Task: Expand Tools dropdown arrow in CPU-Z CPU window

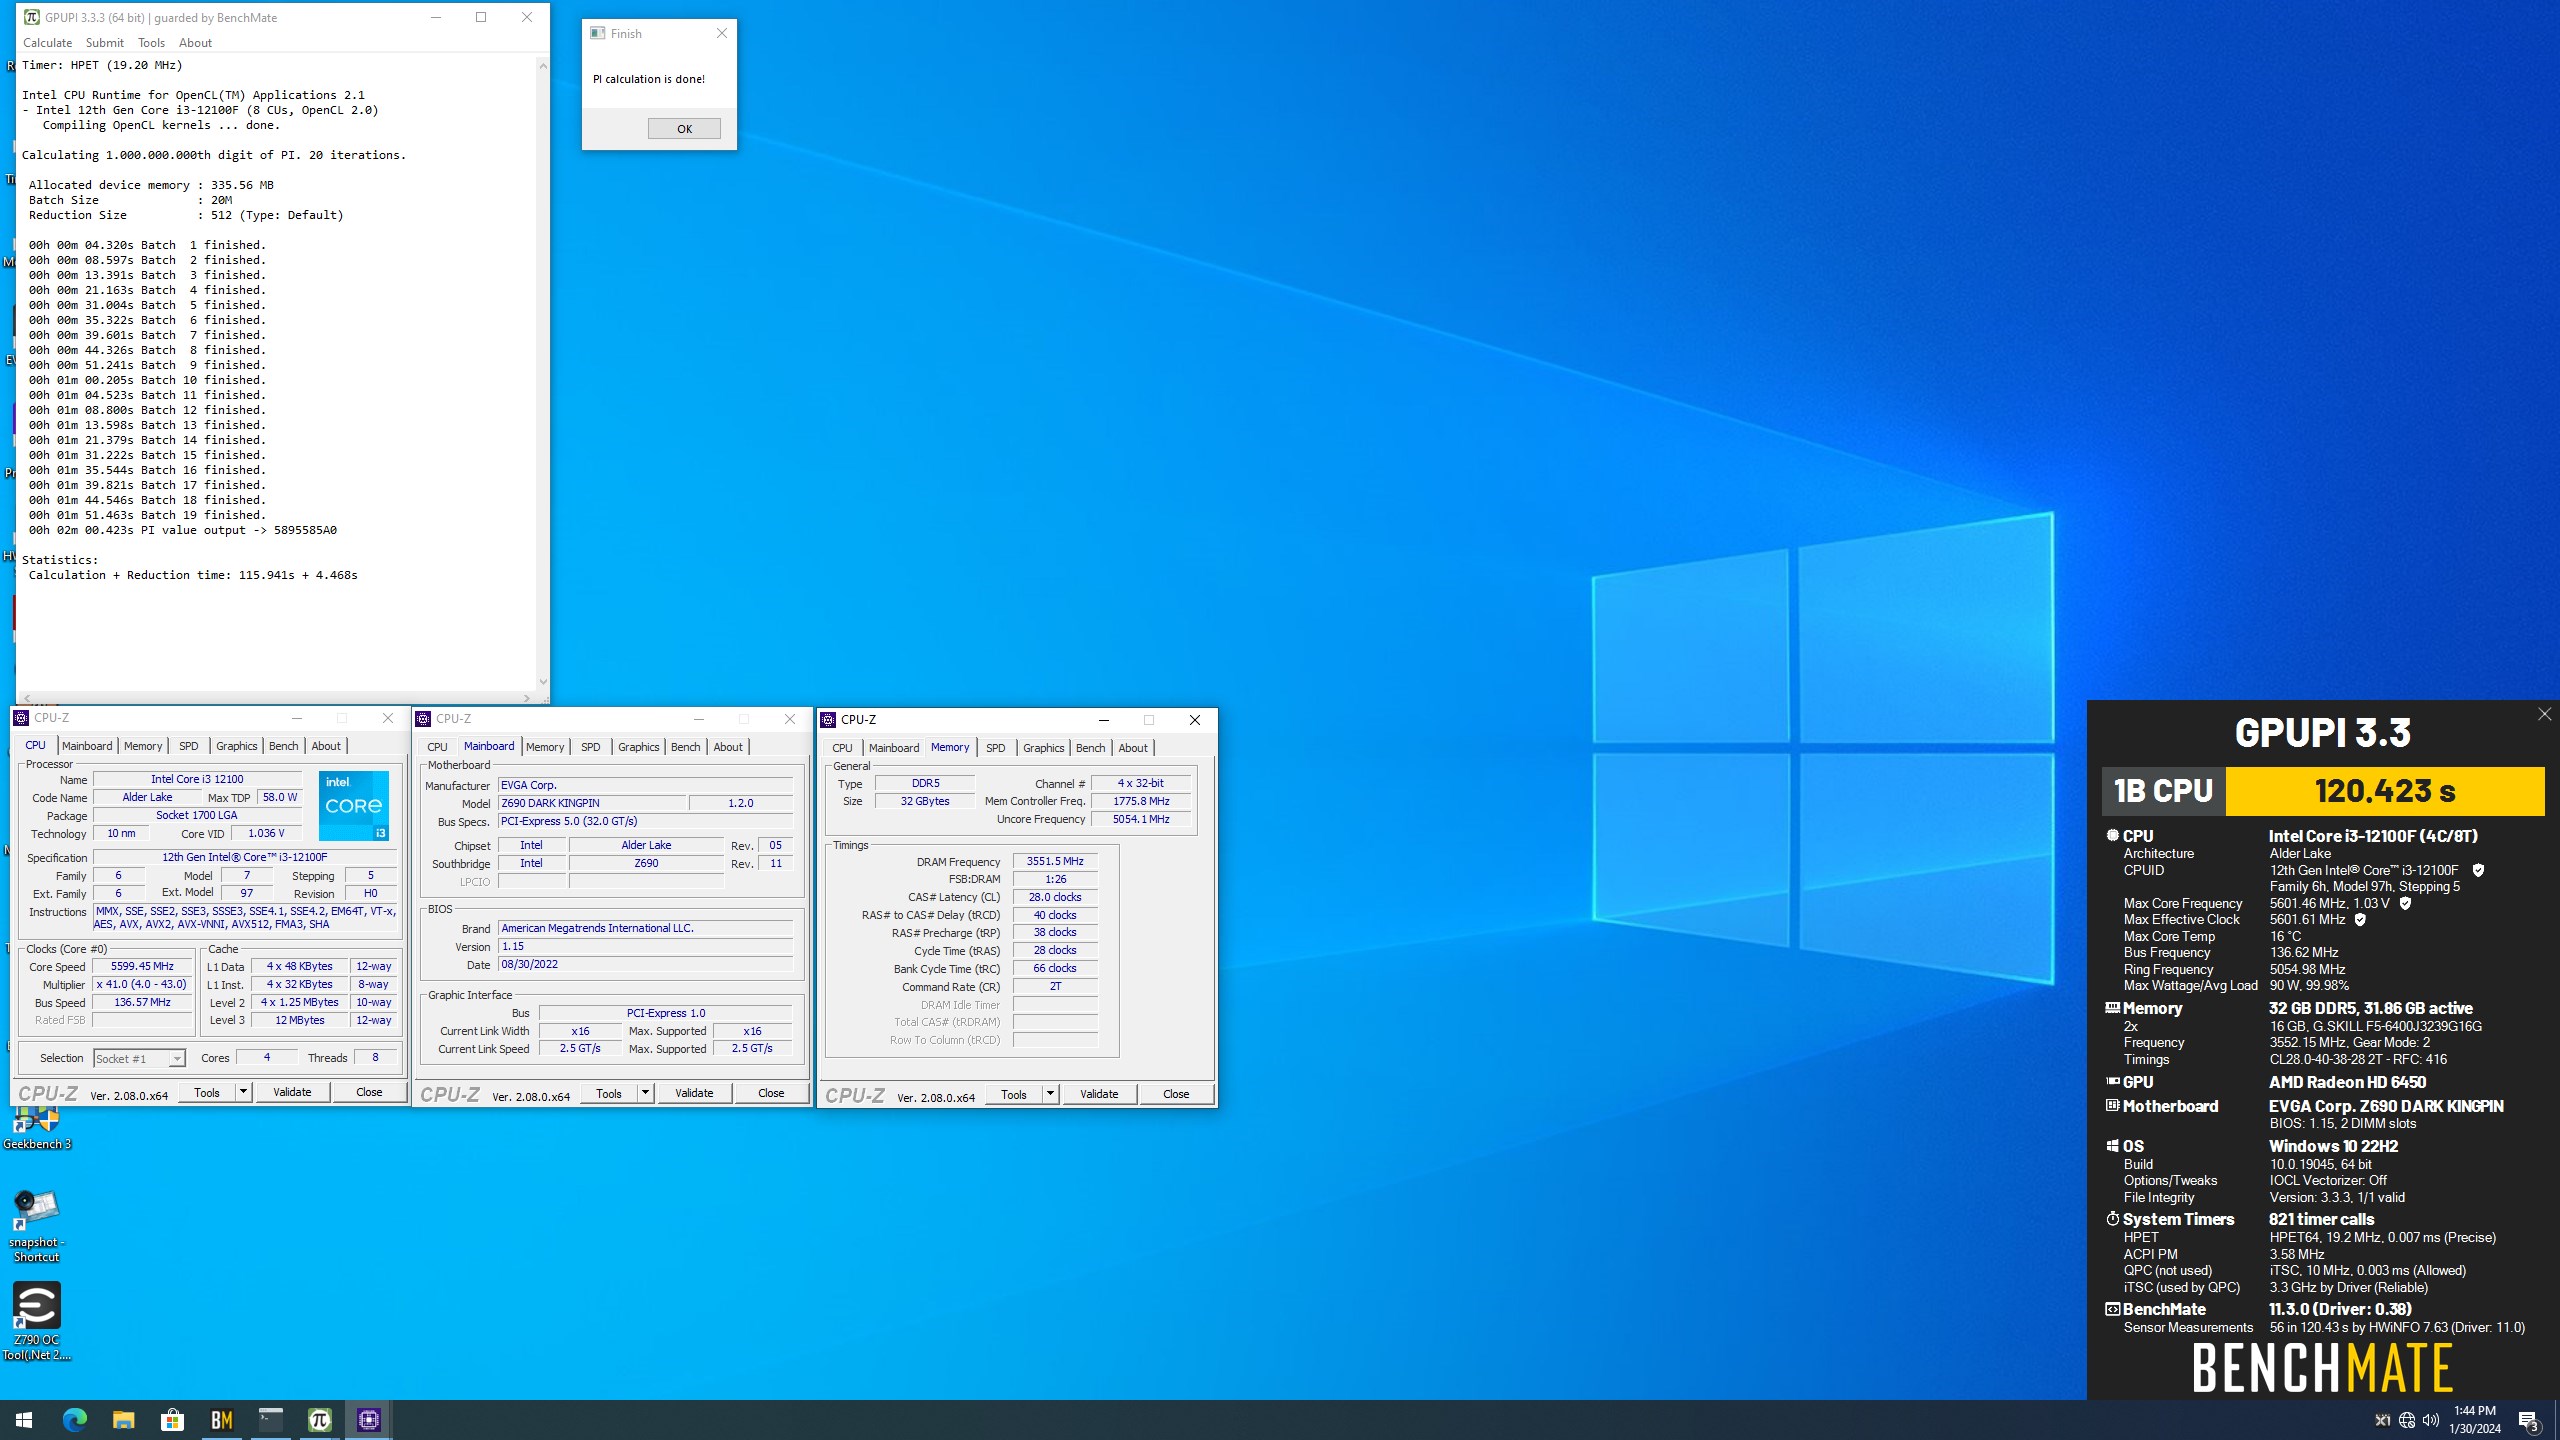Action: coord(243,1092)
